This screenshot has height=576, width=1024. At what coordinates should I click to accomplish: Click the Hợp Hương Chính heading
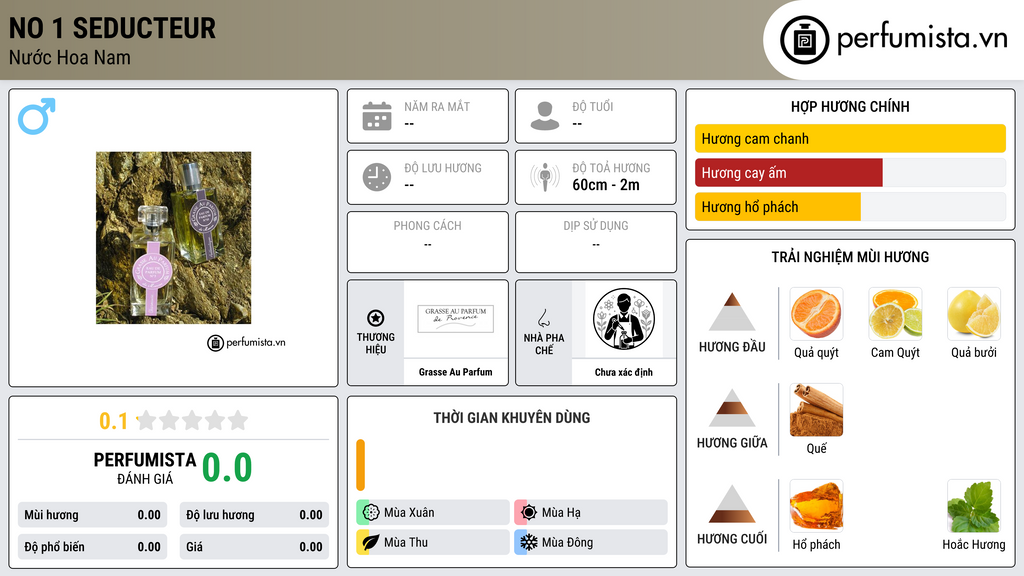coord(850,106)
